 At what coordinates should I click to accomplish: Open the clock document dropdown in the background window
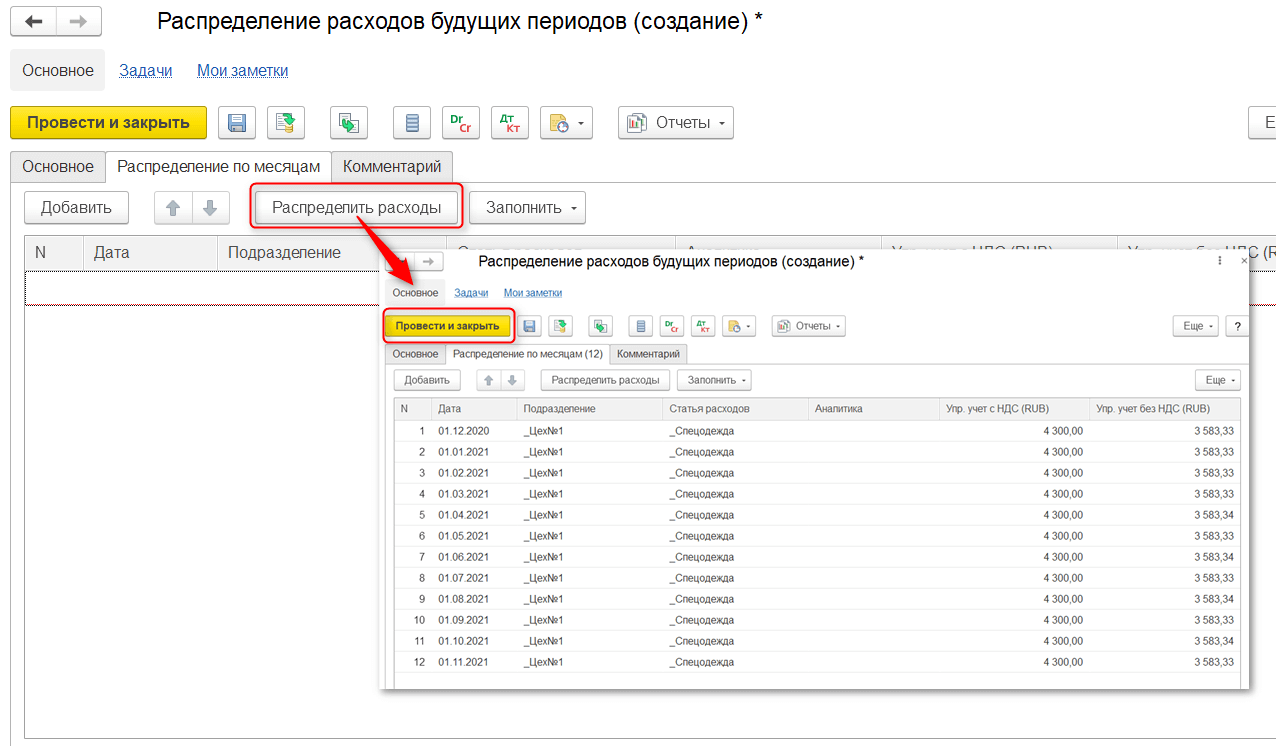[567, 123]
